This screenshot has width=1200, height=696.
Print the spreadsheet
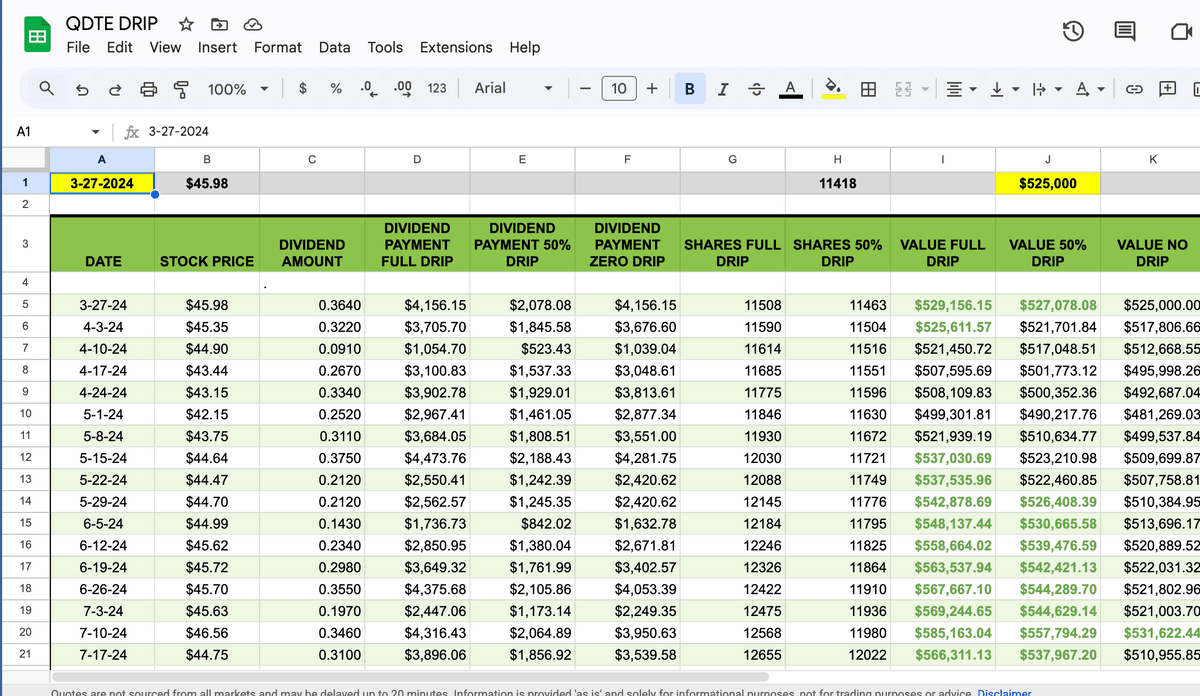(x=148, y=89)
